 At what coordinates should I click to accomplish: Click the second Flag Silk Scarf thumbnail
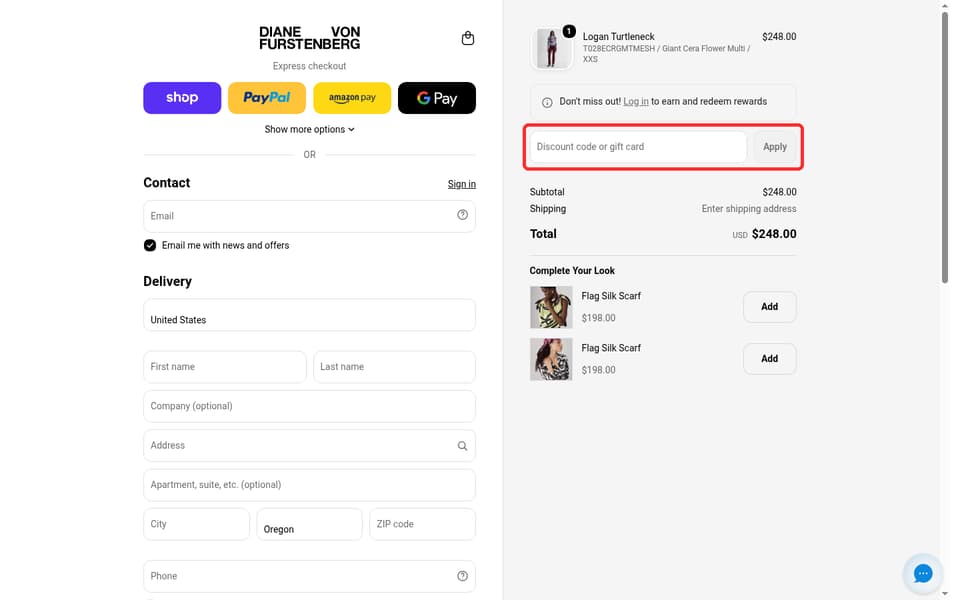tap(551, 359)
